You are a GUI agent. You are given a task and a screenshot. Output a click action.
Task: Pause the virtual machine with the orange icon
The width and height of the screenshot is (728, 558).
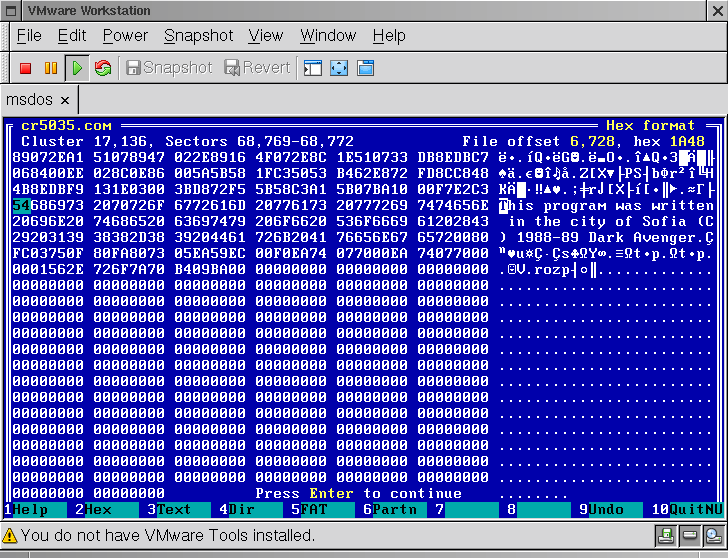(x=51, y=68)
